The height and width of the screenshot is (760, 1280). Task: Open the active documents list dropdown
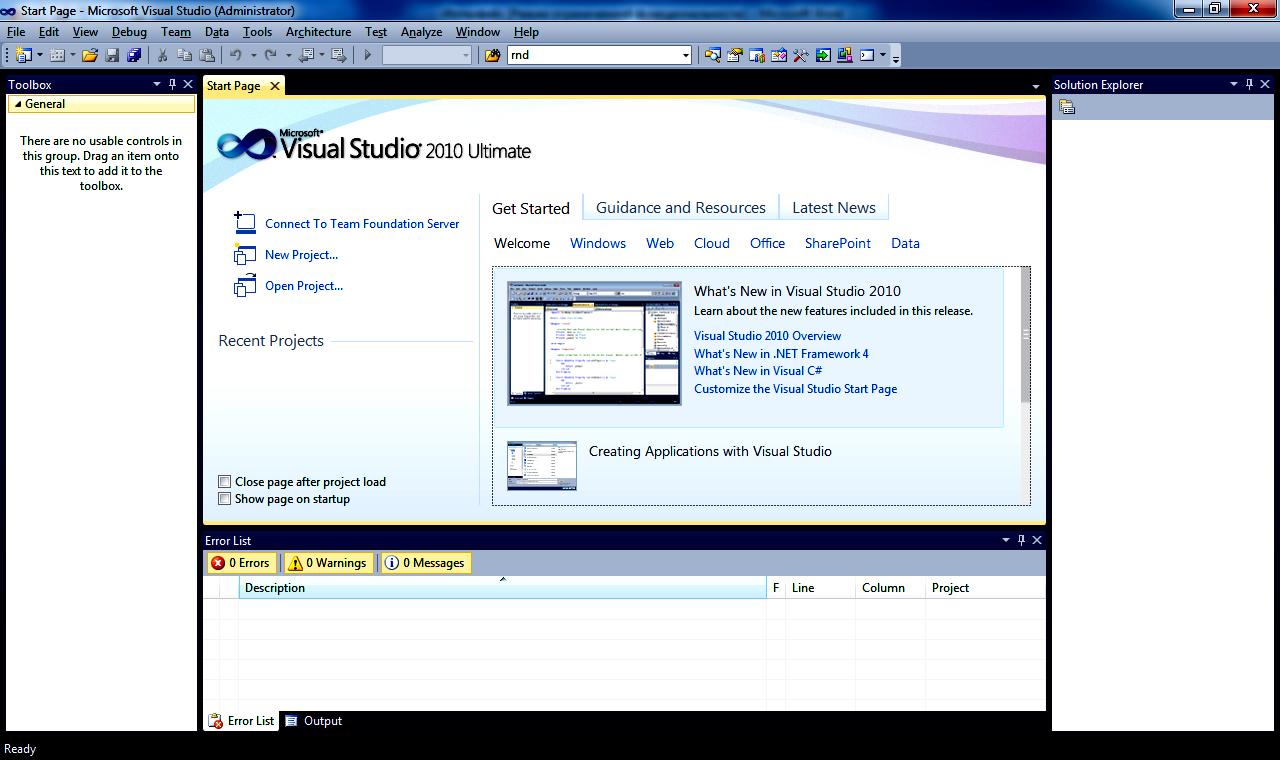[x=1035, y=87]
